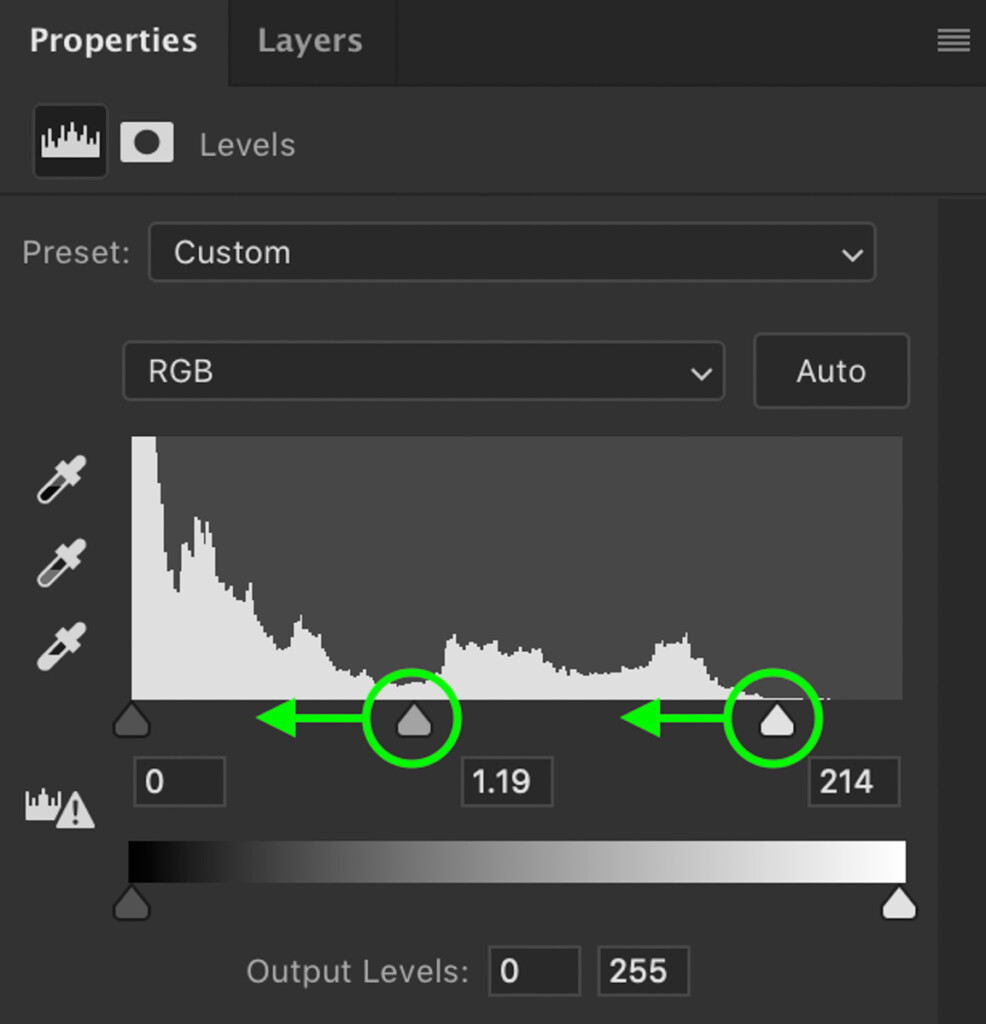The height and width of the screenshot is (1024, 986).
Task: Select the black point eyedropper
Action: (61, 479)
